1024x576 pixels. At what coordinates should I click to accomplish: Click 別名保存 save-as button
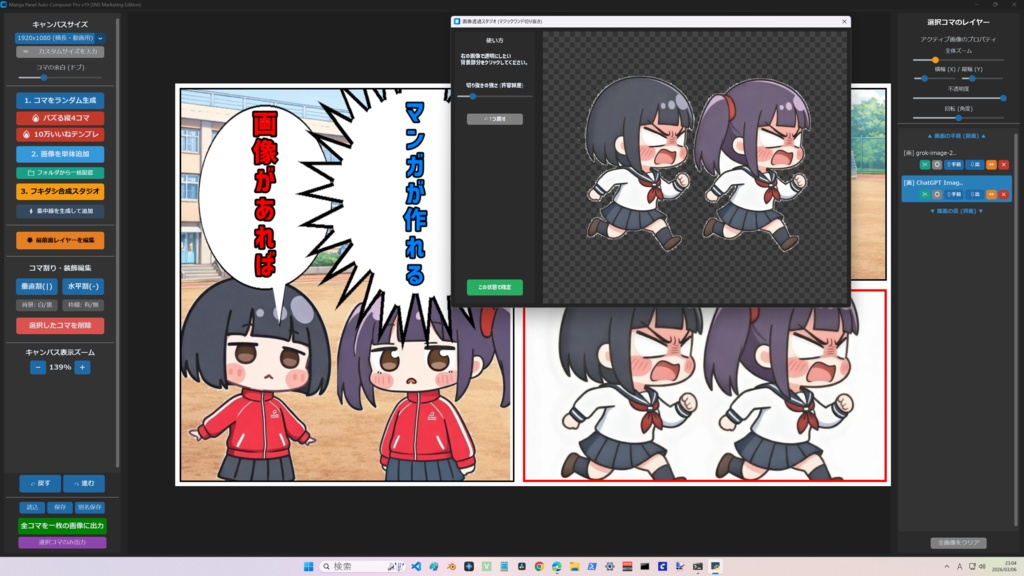click(89, 507)
